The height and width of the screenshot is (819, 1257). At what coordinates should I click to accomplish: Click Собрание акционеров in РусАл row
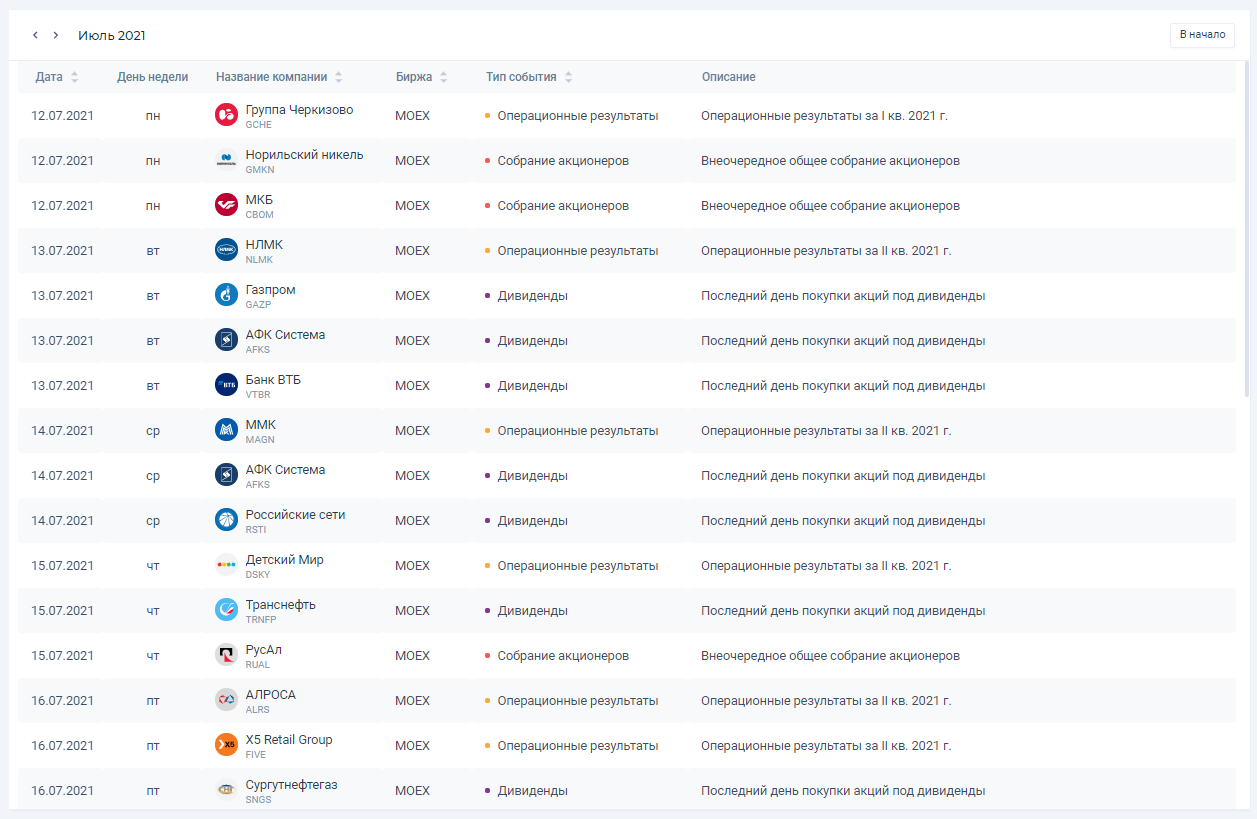563,655
